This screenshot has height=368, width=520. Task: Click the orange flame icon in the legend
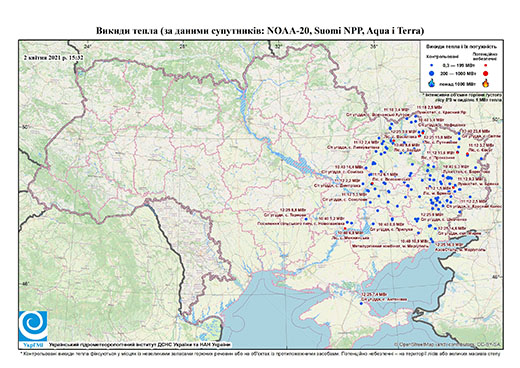coord(486,83)
